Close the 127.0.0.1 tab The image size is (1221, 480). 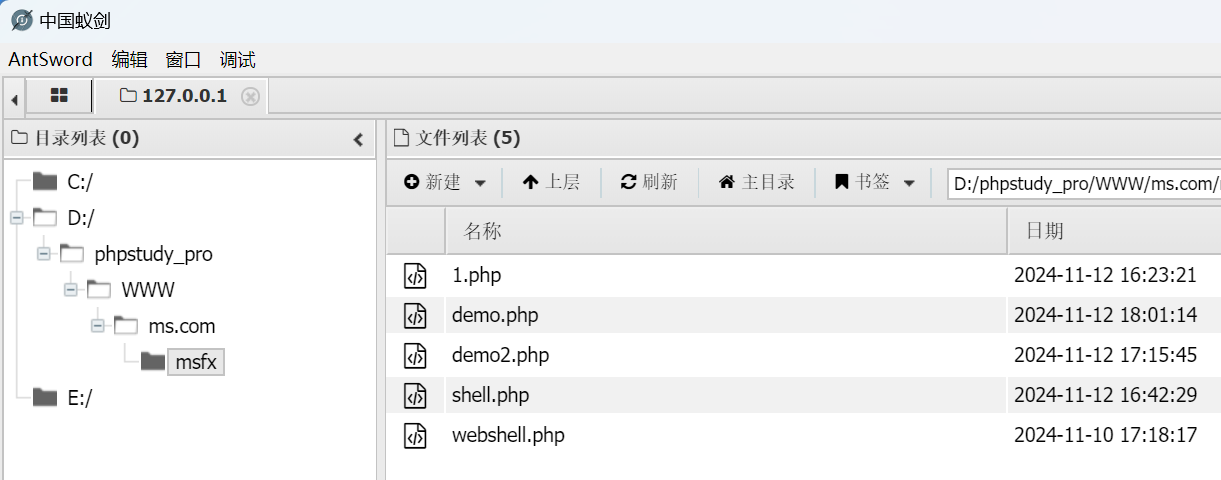(251, 97)
